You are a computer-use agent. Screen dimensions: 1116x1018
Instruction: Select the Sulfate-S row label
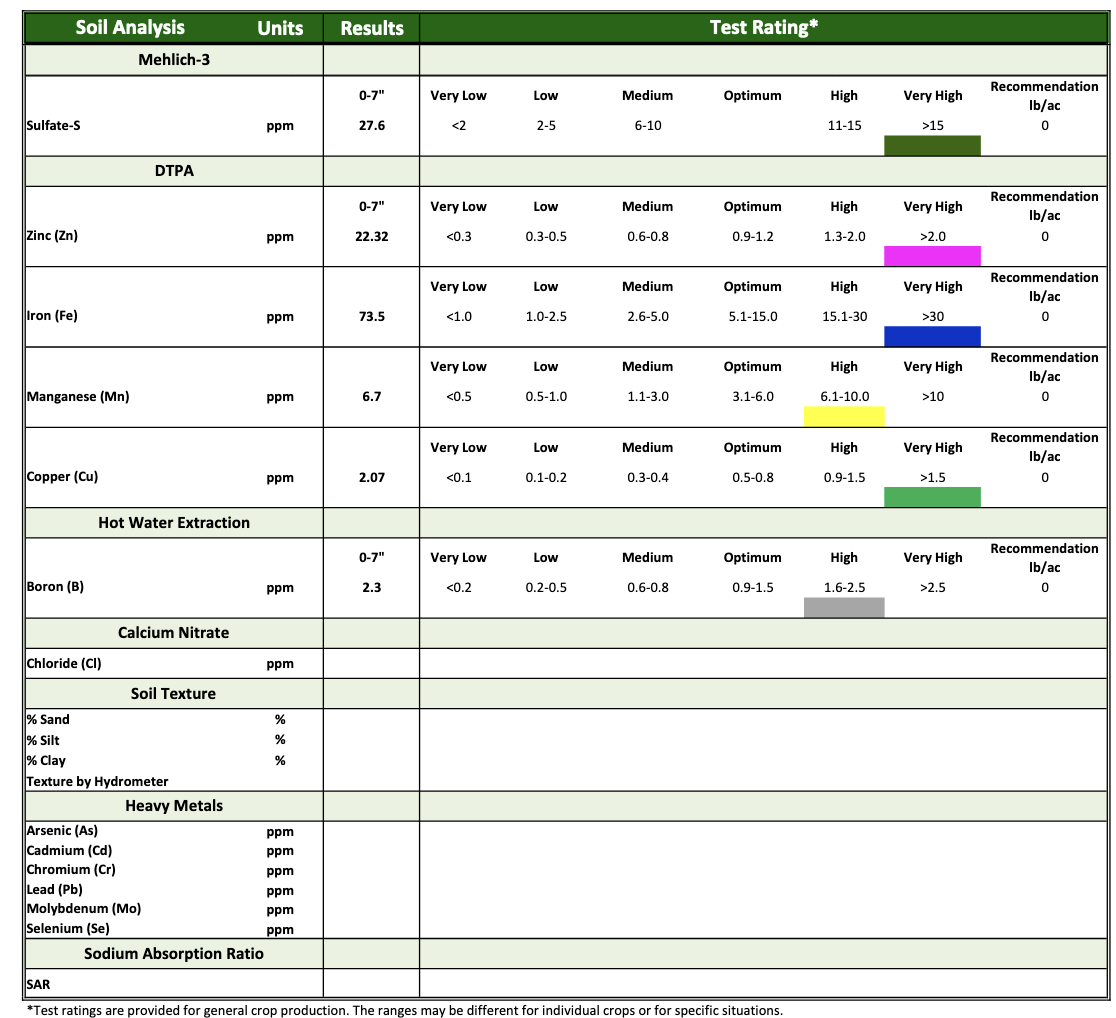click(x=53, y=125)
